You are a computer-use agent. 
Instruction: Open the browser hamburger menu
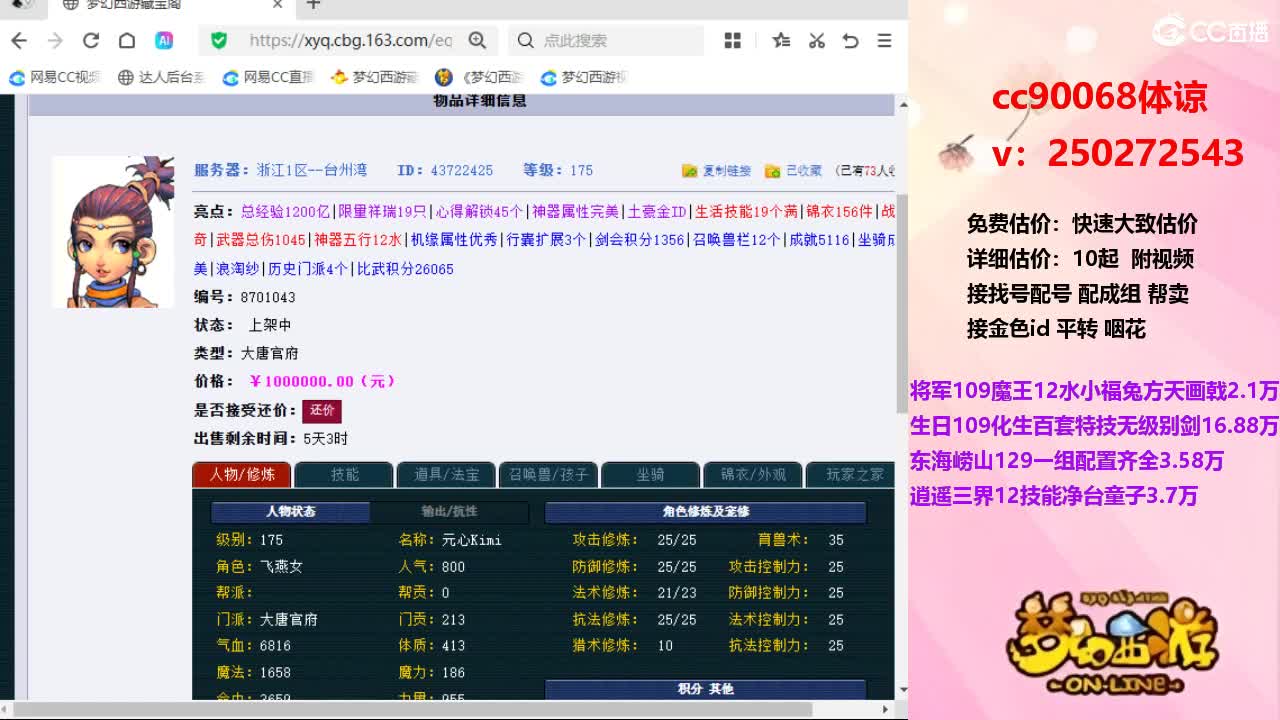click(x=884, y=40)
